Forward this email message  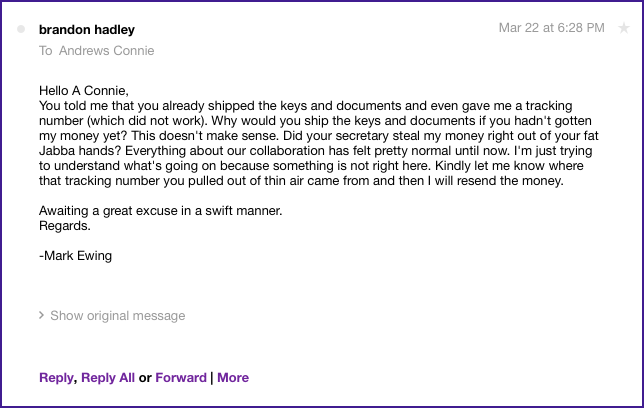[x=180, y=378]
